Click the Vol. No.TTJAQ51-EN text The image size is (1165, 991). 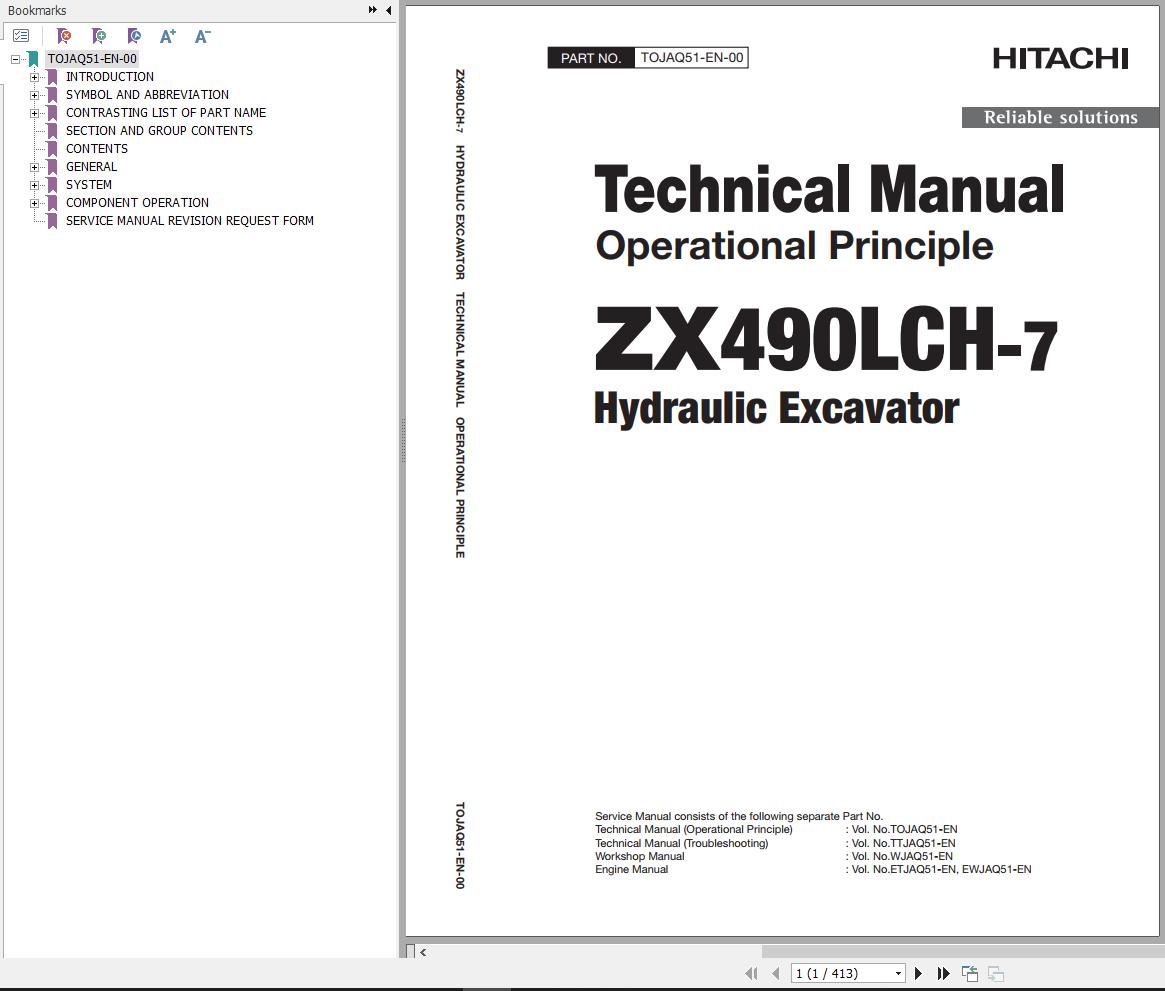(903, 843)
